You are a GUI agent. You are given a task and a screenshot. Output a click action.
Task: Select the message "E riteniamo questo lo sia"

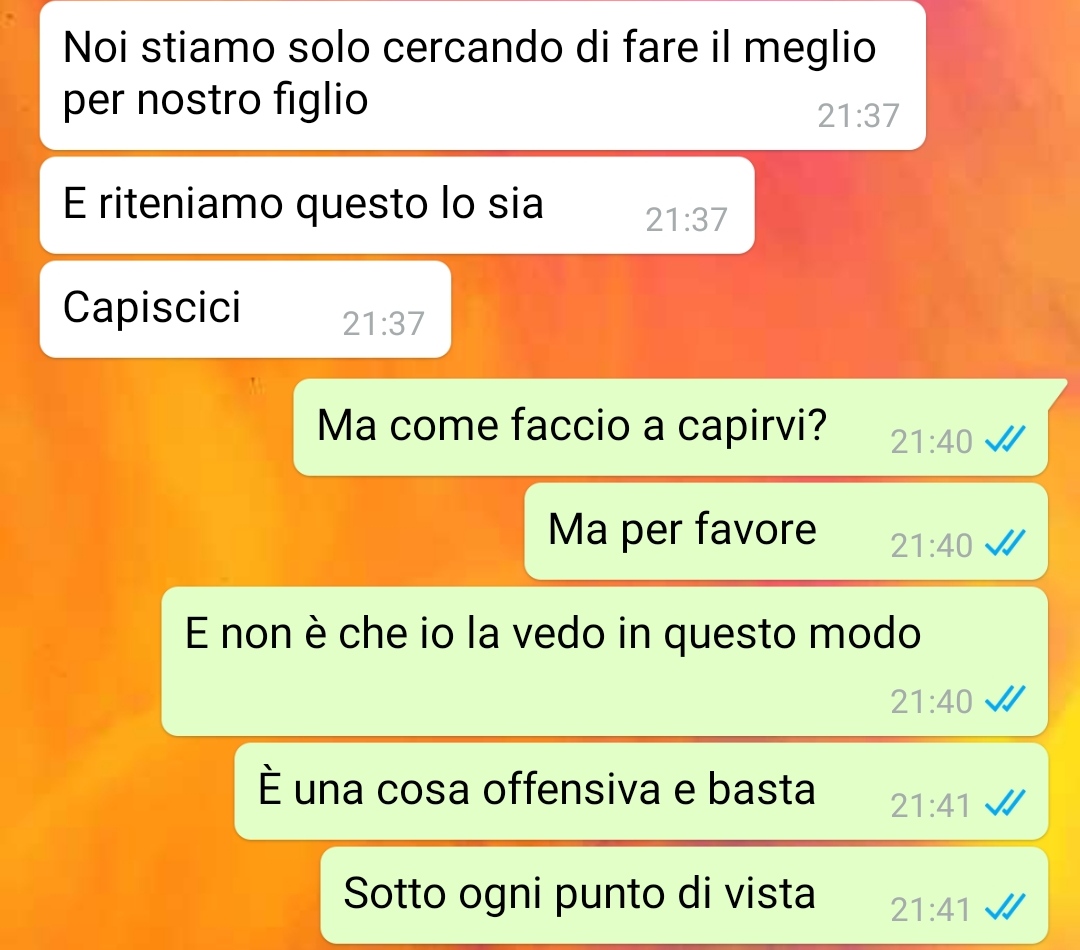397,205
